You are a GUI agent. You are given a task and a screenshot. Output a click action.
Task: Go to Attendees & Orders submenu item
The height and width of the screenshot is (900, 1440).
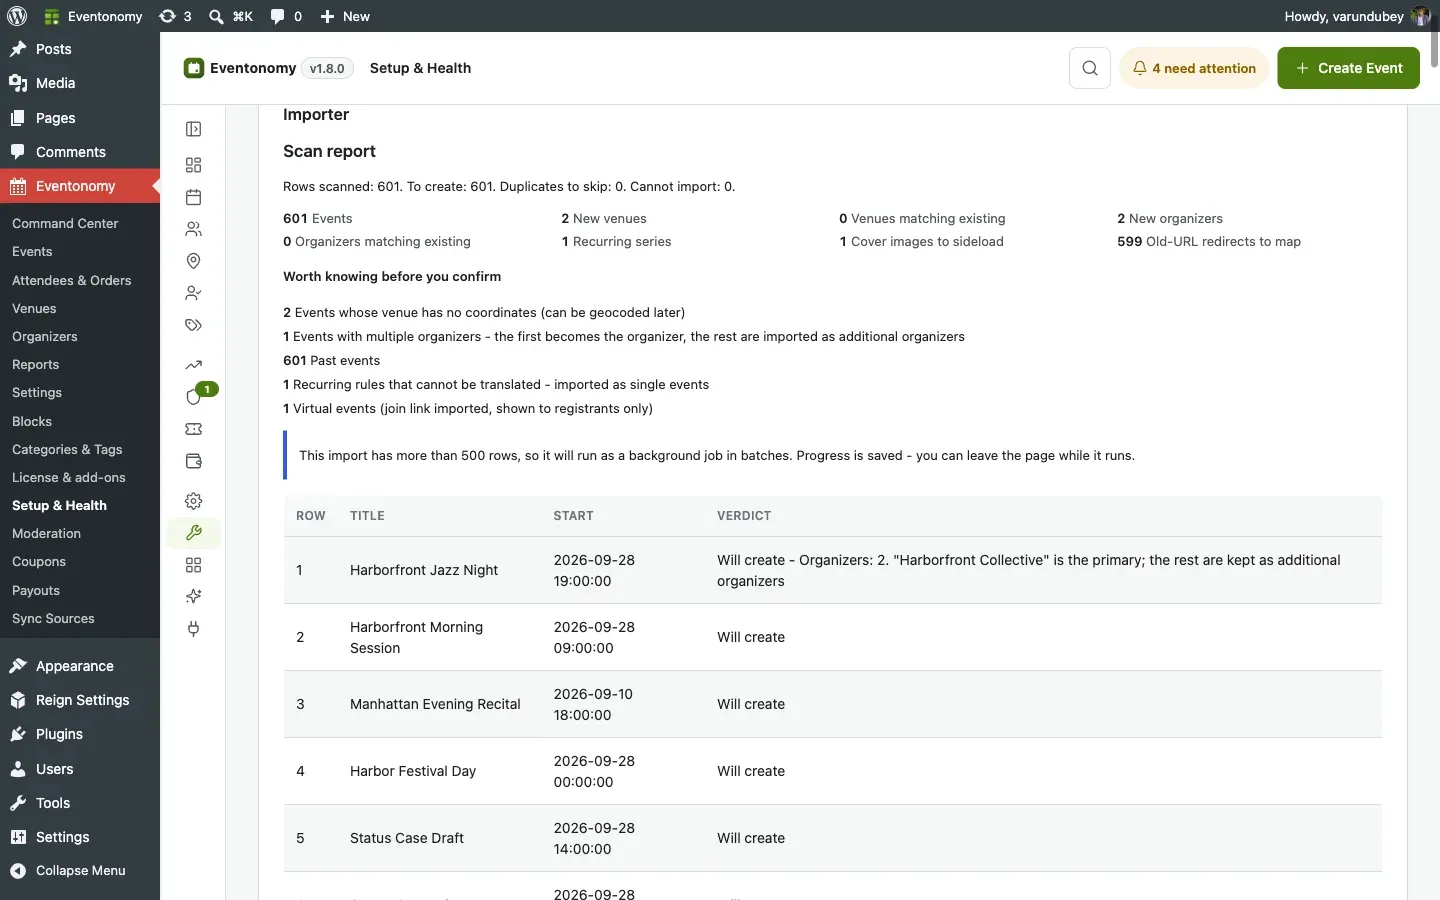point(71,280)
